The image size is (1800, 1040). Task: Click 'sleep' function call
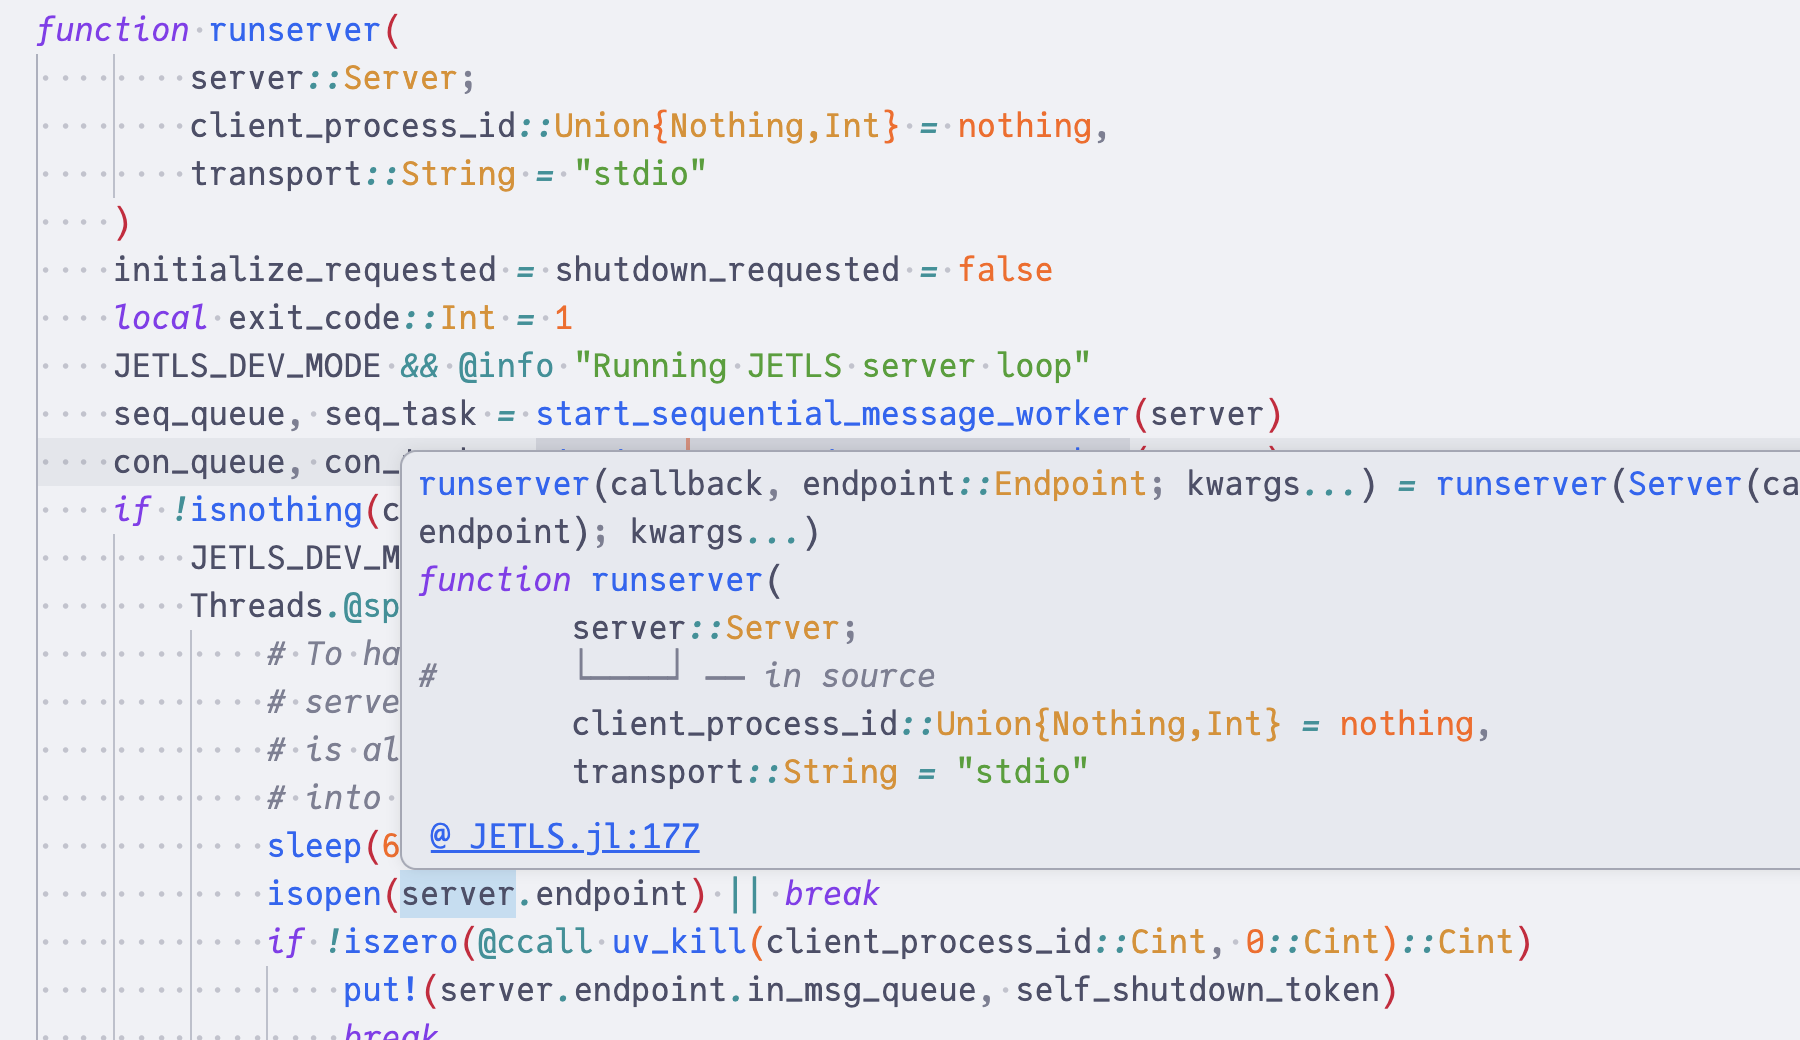tap(314, 846)
